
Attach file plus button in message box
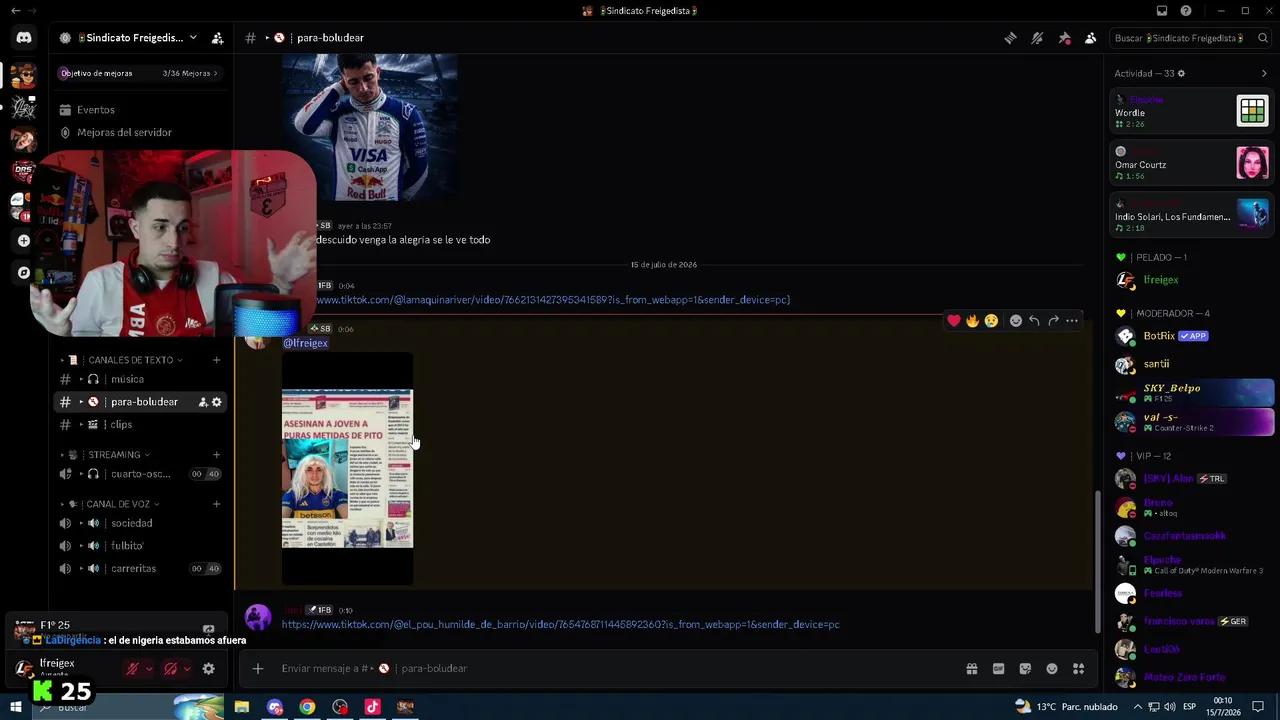[258, 668]
